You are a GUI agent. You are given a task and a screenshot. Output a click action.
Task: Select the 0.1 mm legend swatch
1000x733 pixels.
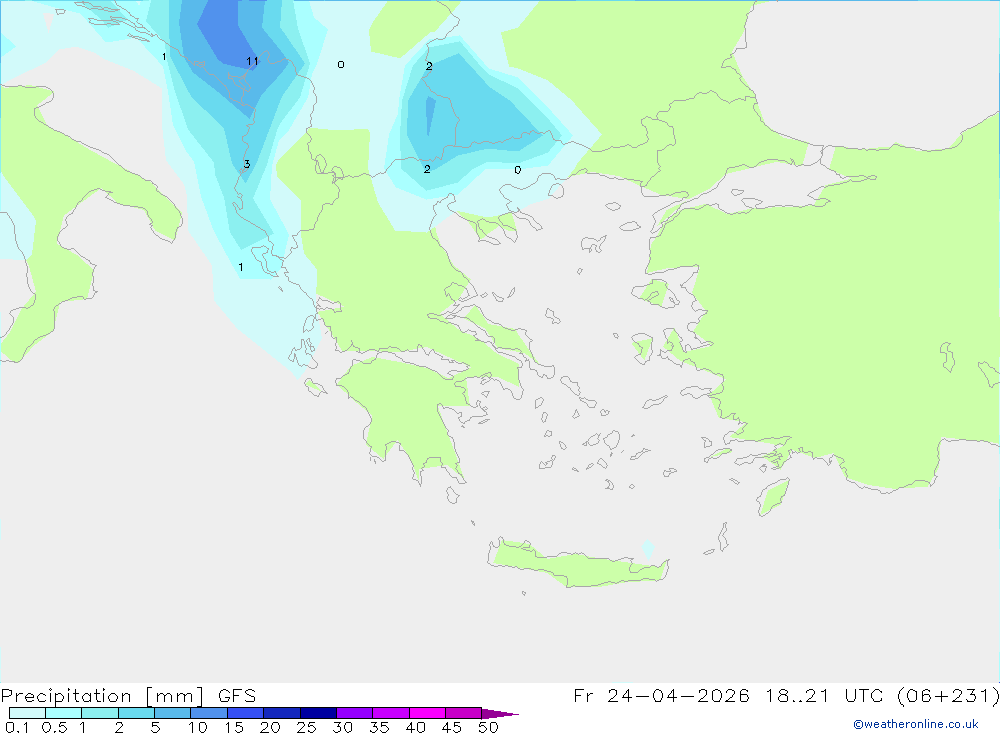click(x=27, y=713)
